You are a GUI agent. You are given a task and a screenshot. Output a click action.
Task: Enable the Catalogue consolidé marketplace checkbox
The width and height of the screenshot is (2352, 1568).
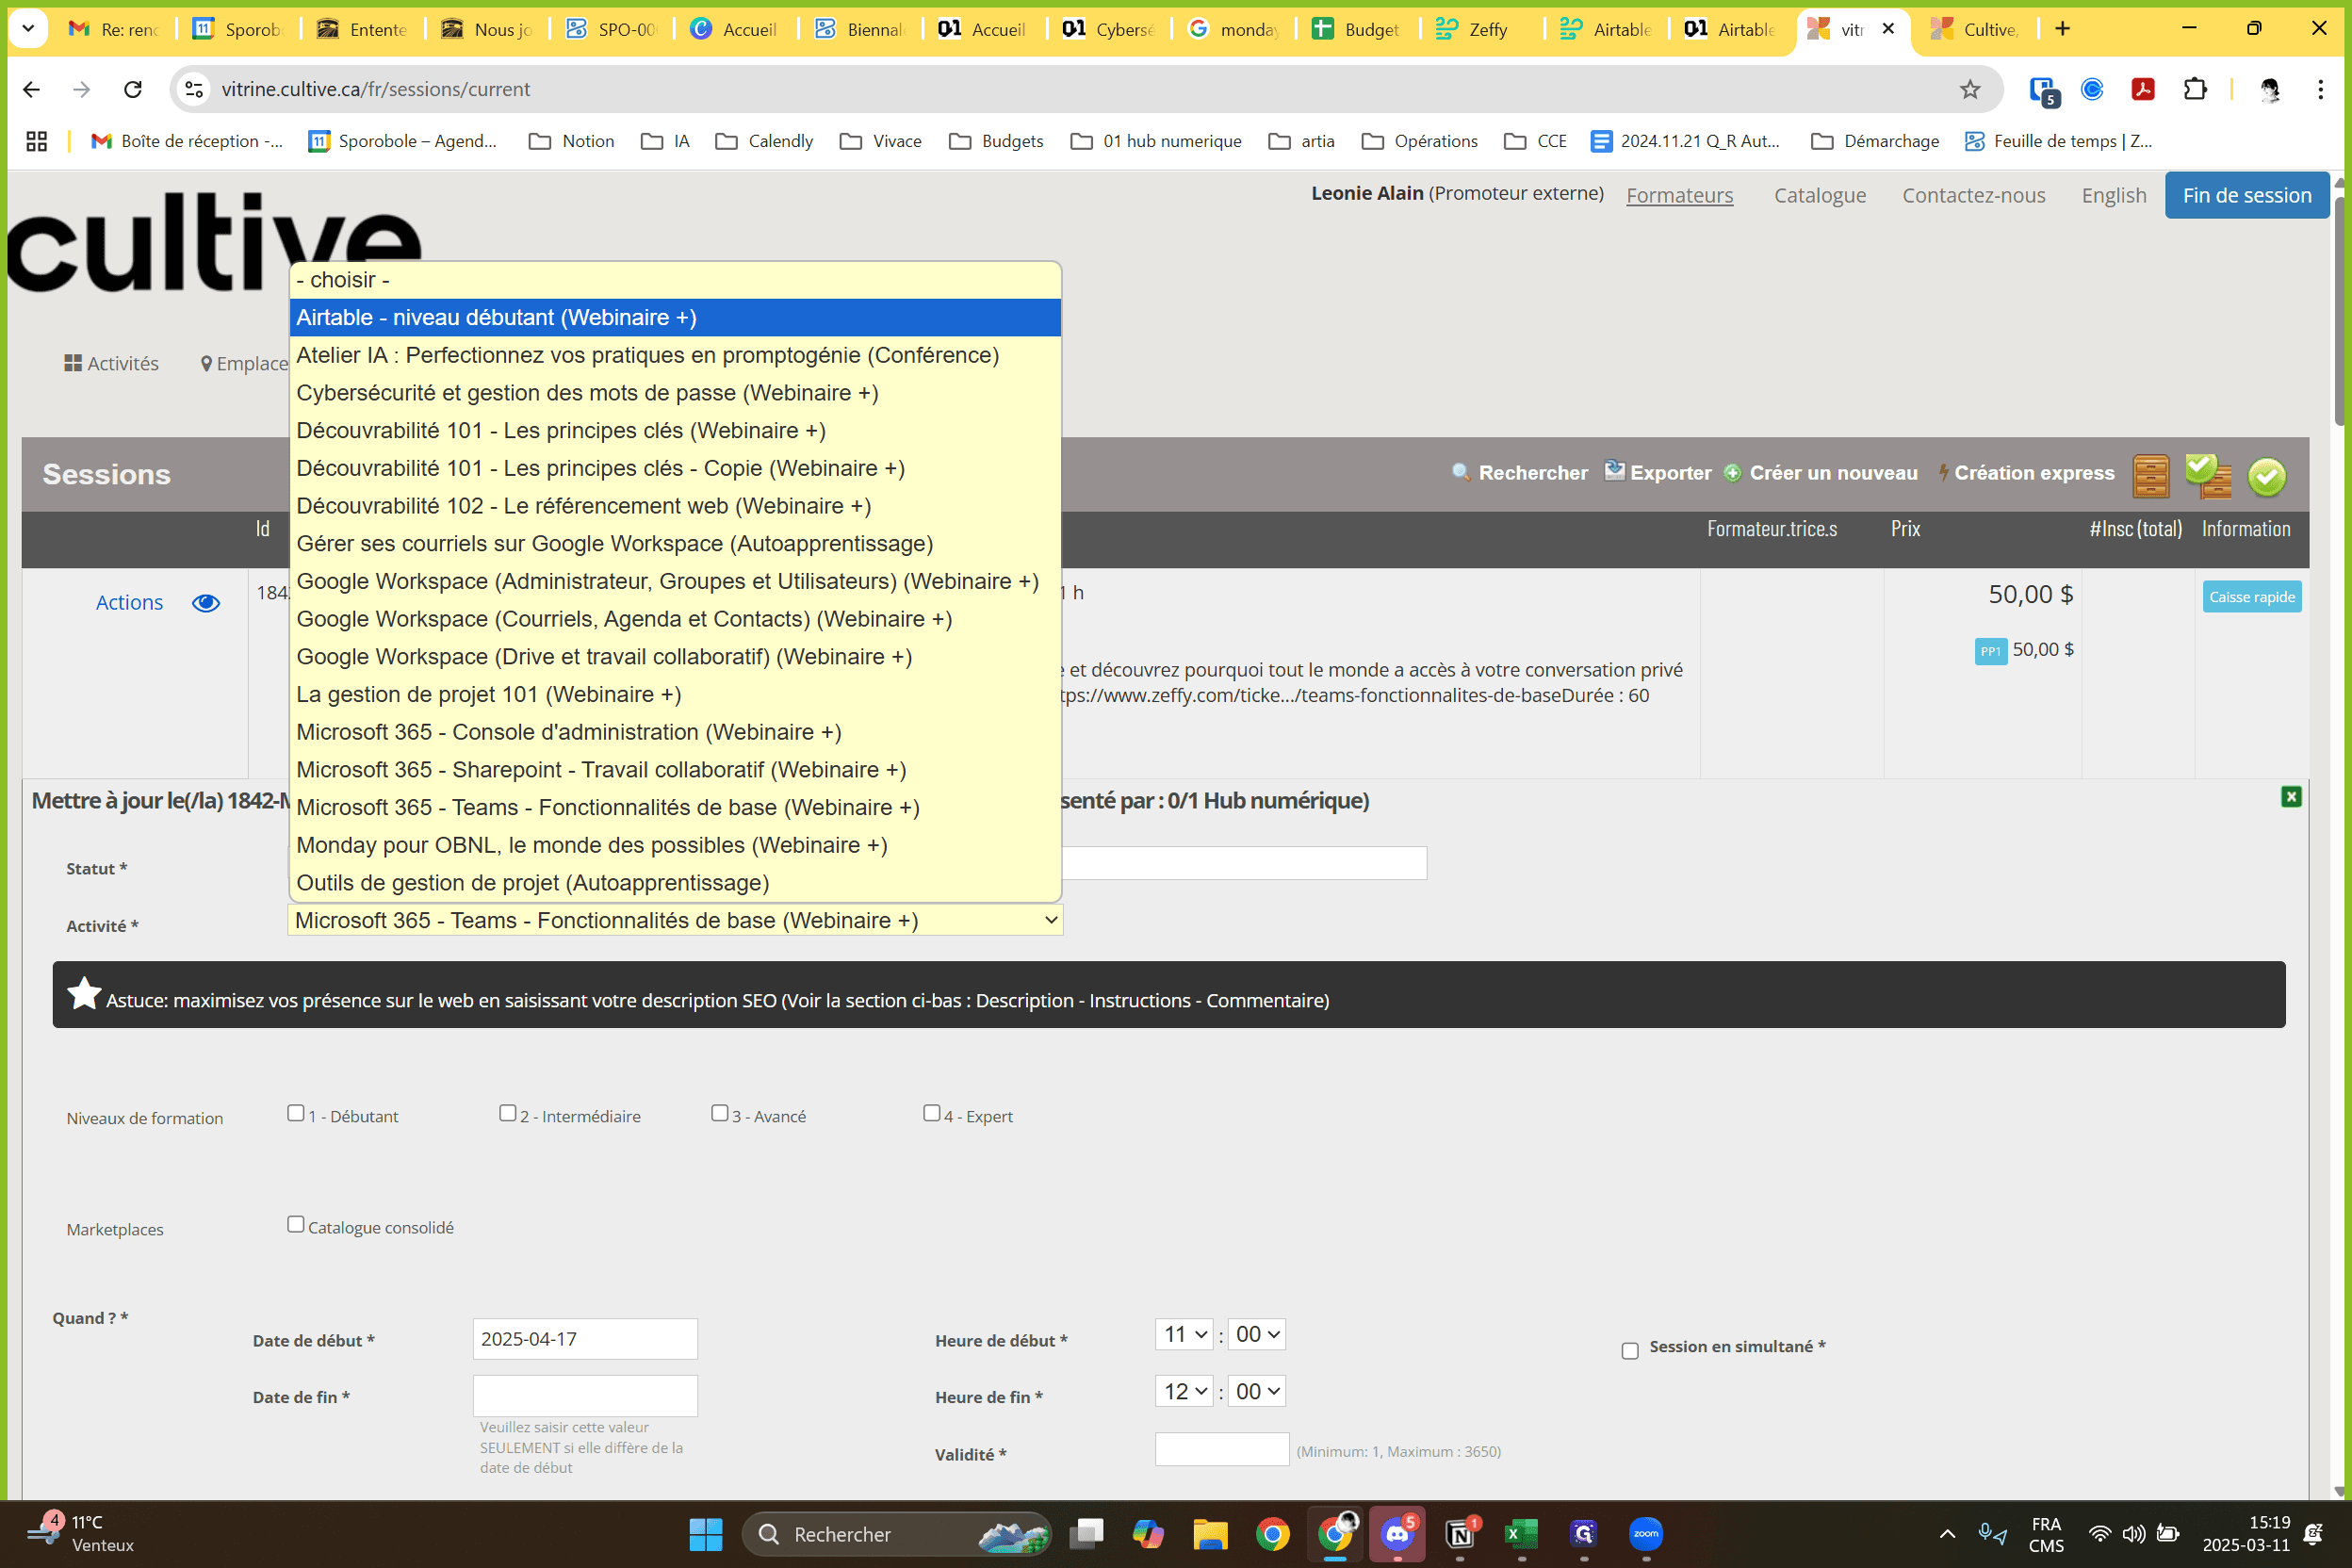point(296,1224)
